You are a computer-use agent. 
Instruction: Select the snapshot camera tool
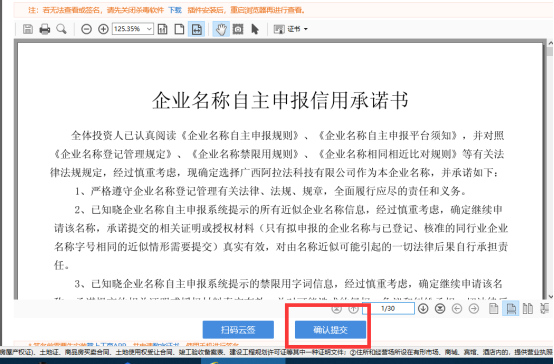tap(238, 29)
